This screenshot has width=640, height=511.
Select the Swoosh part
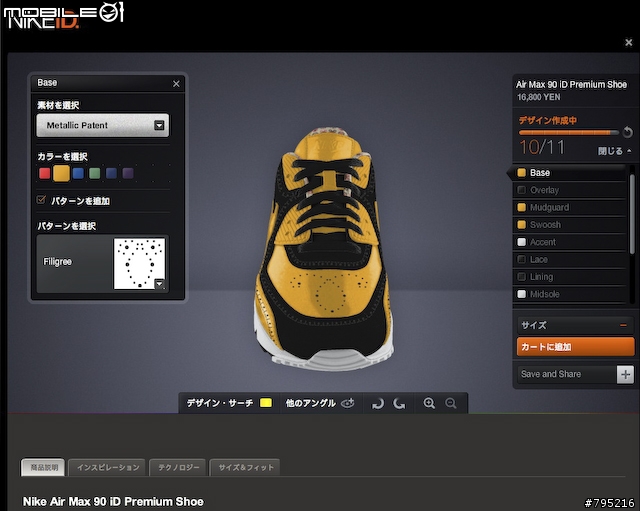pyautogui.click(x=568, y=225)
